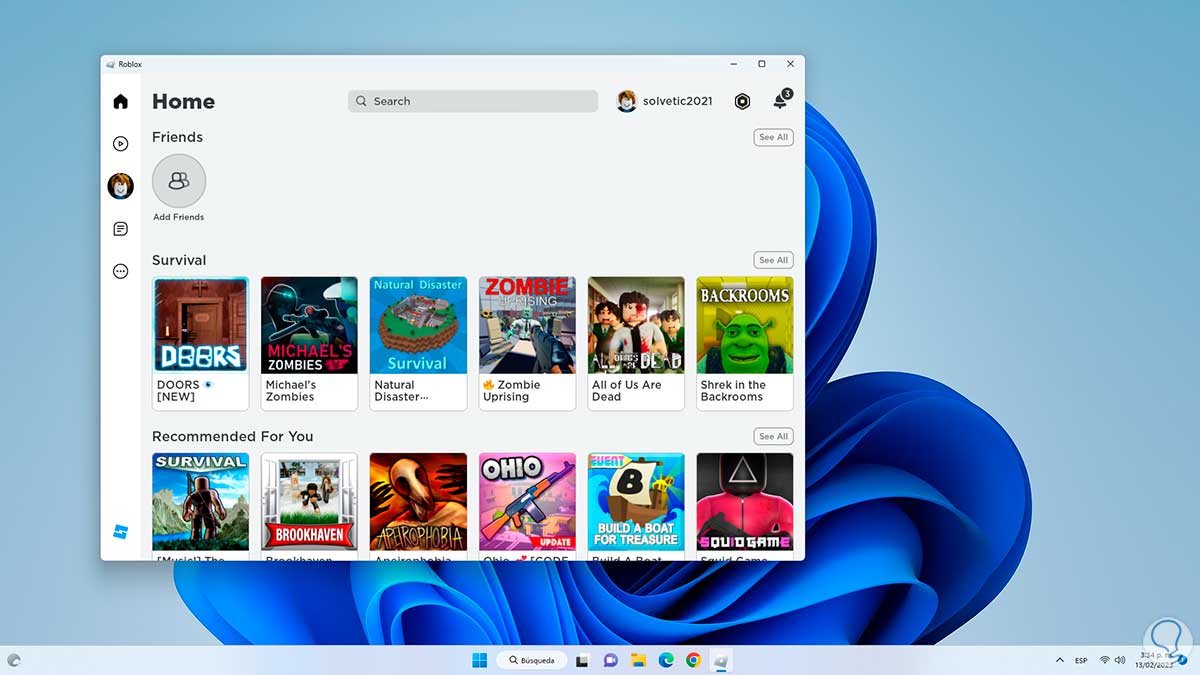Click the solvetic2021 username link
Screen dimensions: 1200x675
click(x=678, y=101)
